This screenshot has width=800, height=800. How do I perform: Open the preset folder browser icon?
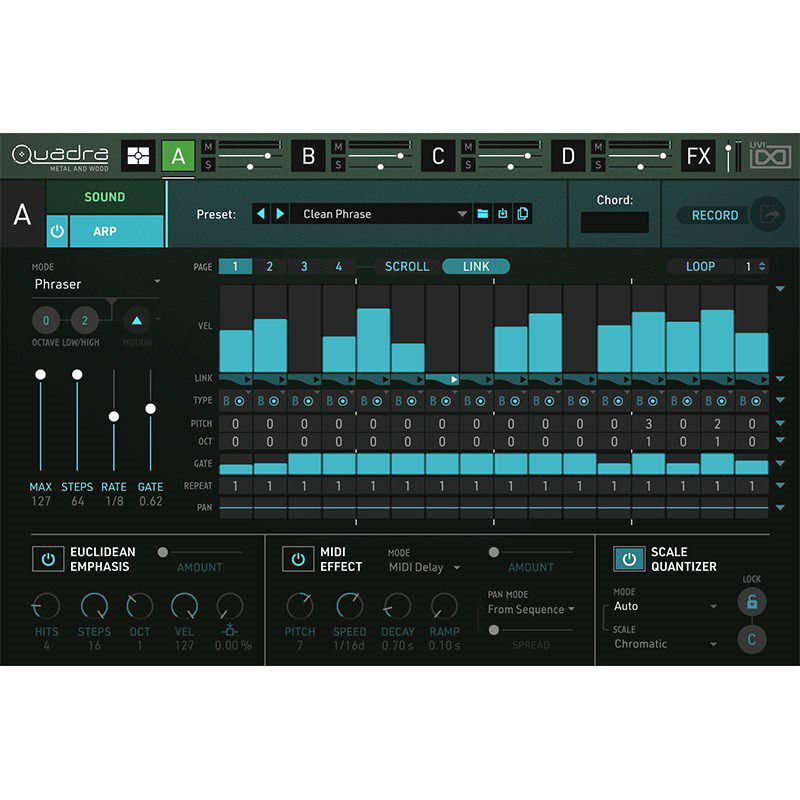pos(483,214)
